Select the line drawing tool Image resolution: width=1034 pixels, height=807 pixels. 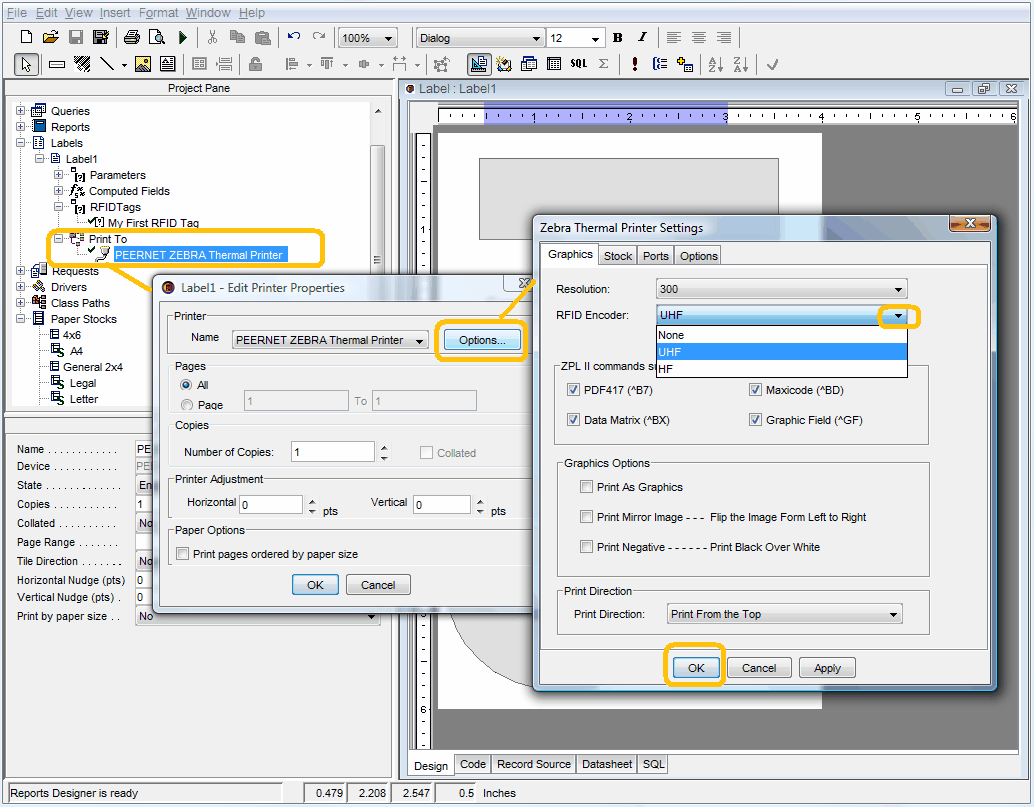(x=107, y=64)
